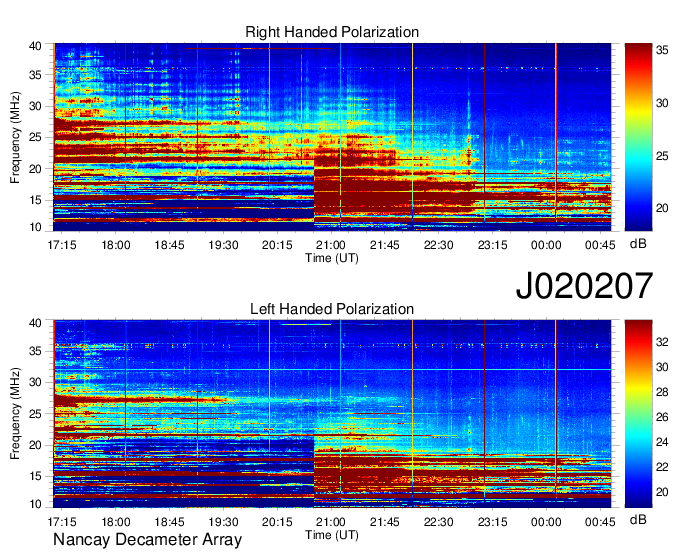The height and width of the screenshot is (552, 680).
Task: Click the bottom dB color bar
Action: pos(638,414)
